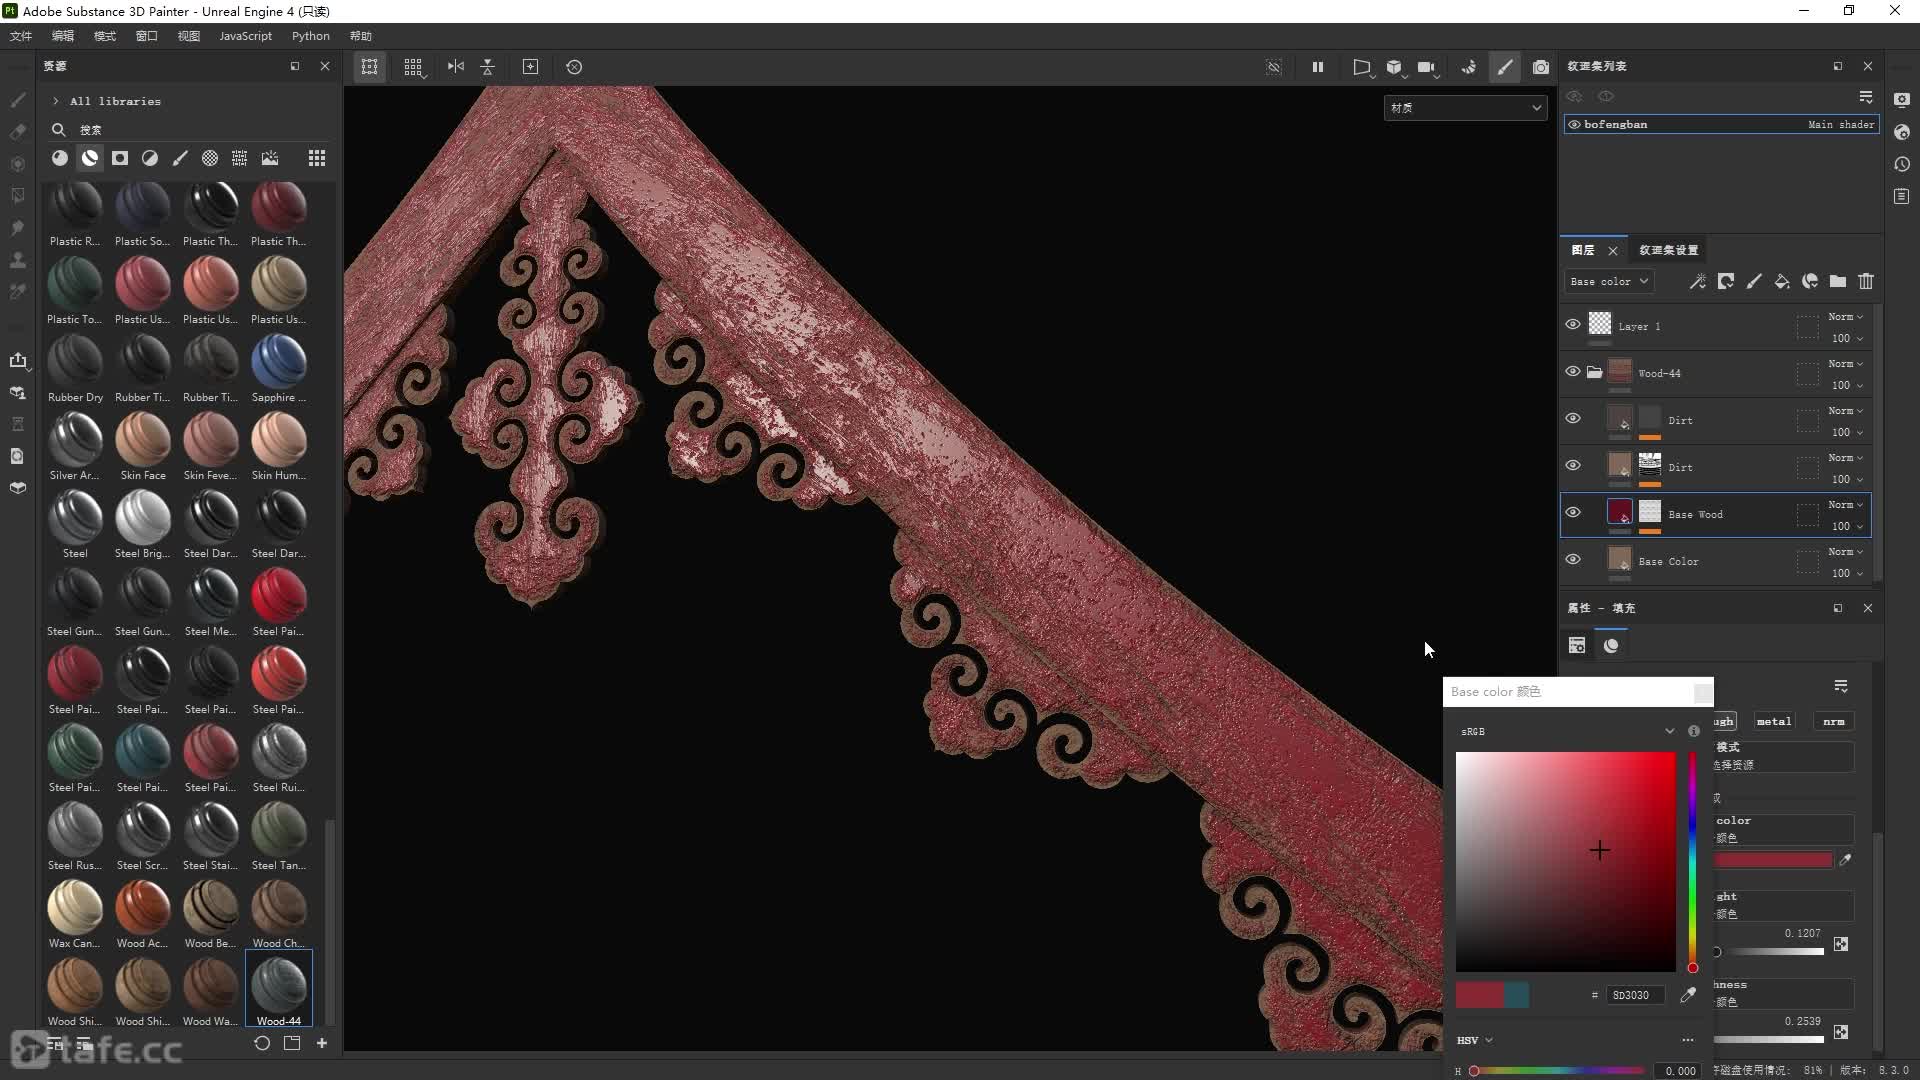Add a smart material to the layer stack
This screenshot has width=1920, height=1080.
pos(1810,282)
